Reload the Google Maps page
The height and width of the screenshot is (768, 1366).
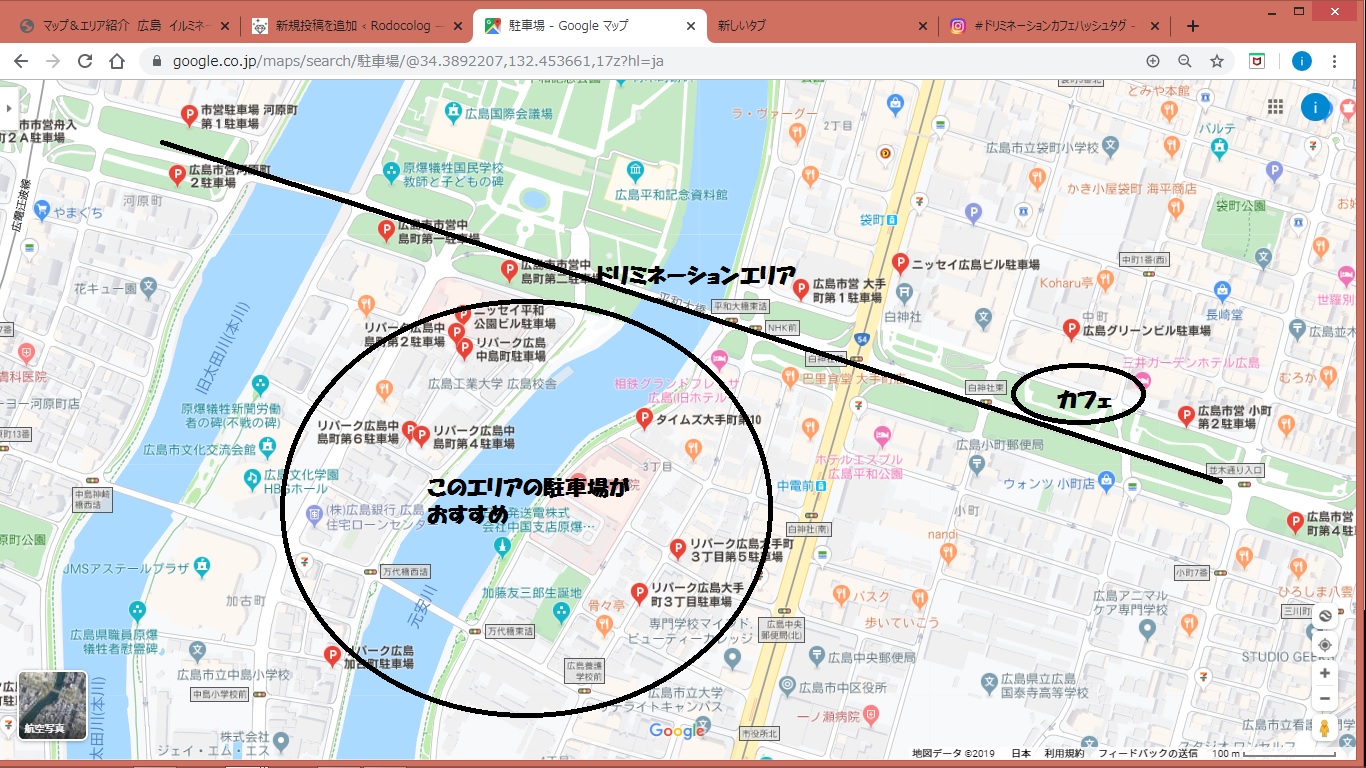85,61
